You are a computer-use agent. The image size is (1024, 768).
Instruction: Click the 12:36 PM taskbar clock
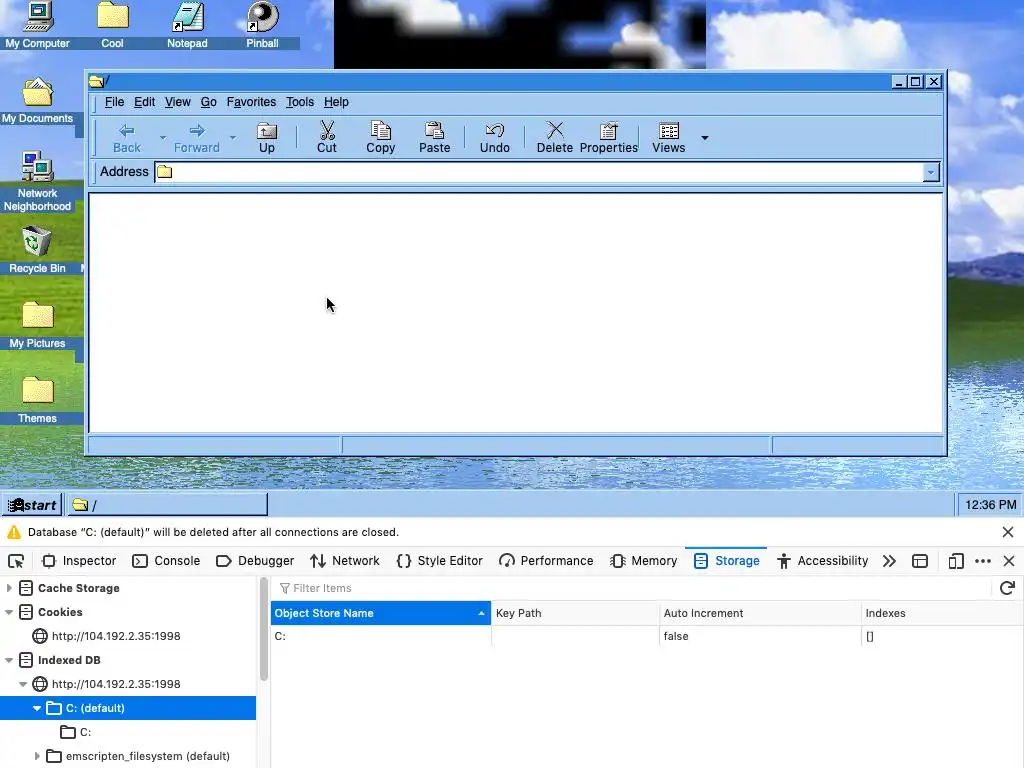(990, 505)
